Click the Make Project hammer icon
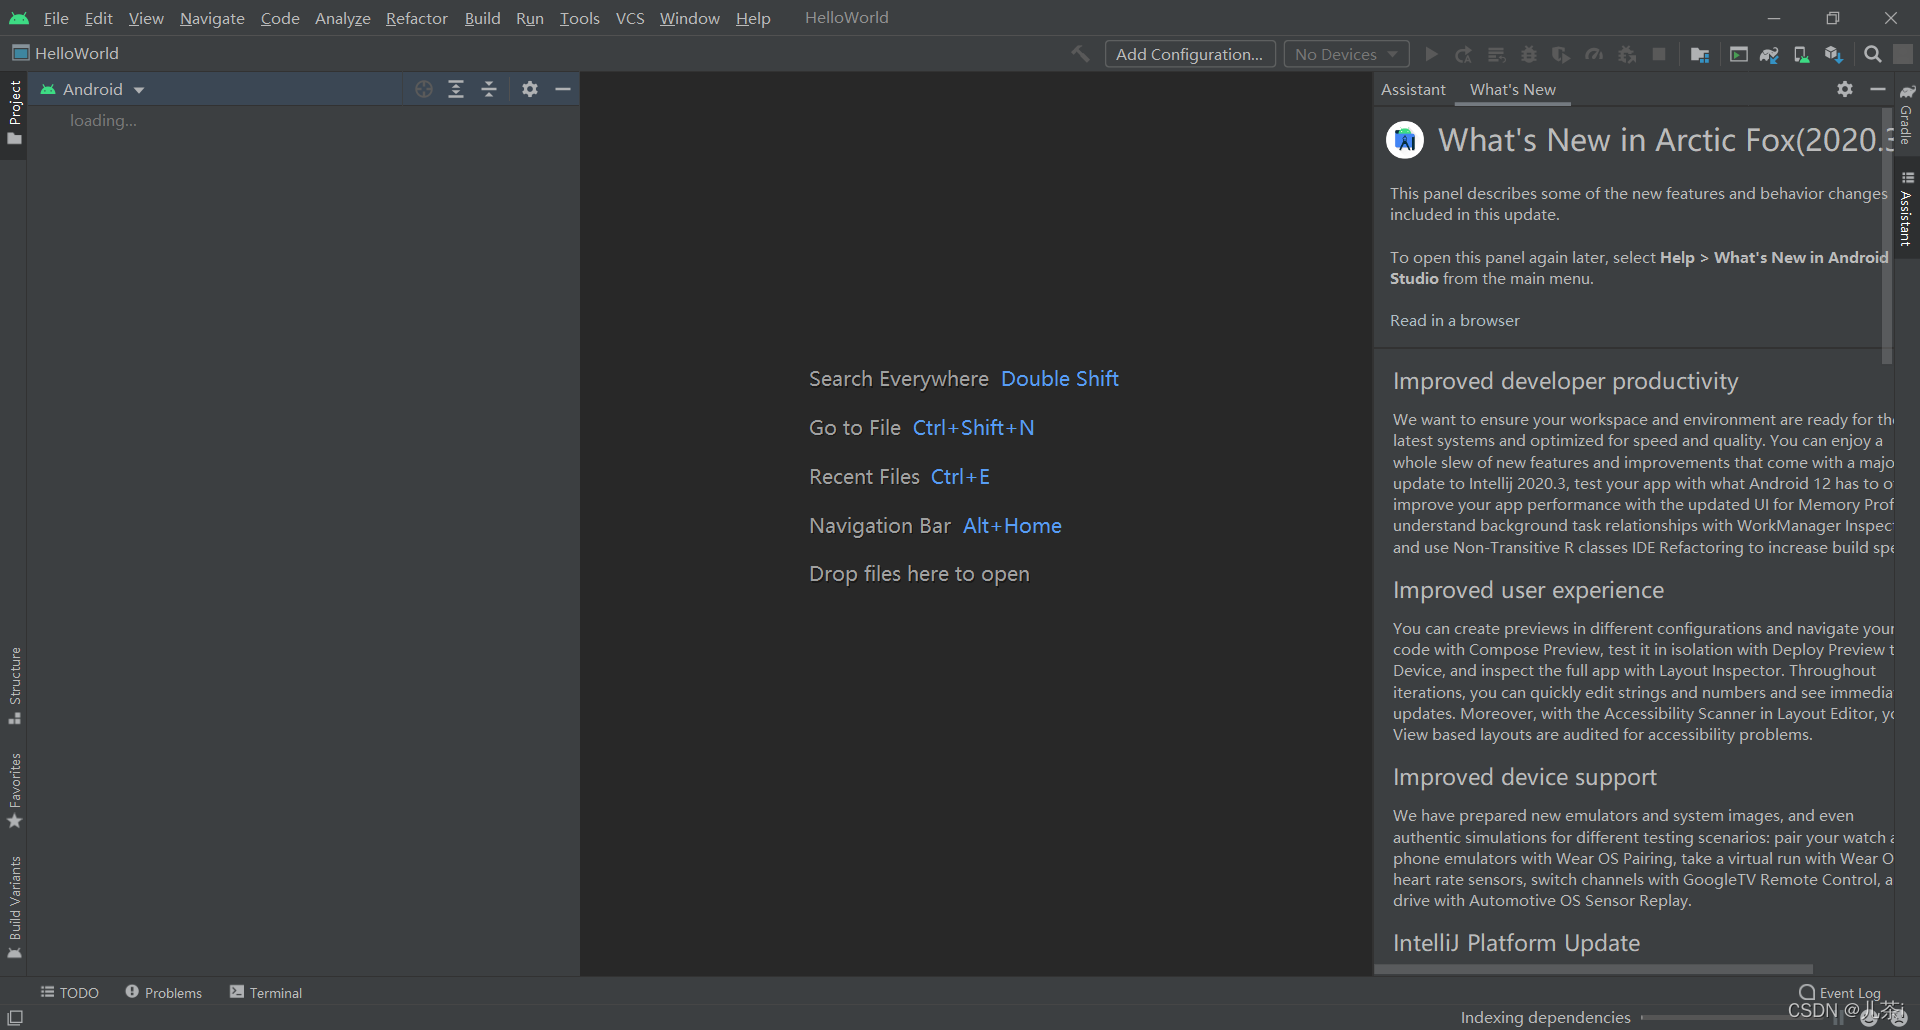The width and height of the screenshot is (1920, 1030). coord(1080,54)
